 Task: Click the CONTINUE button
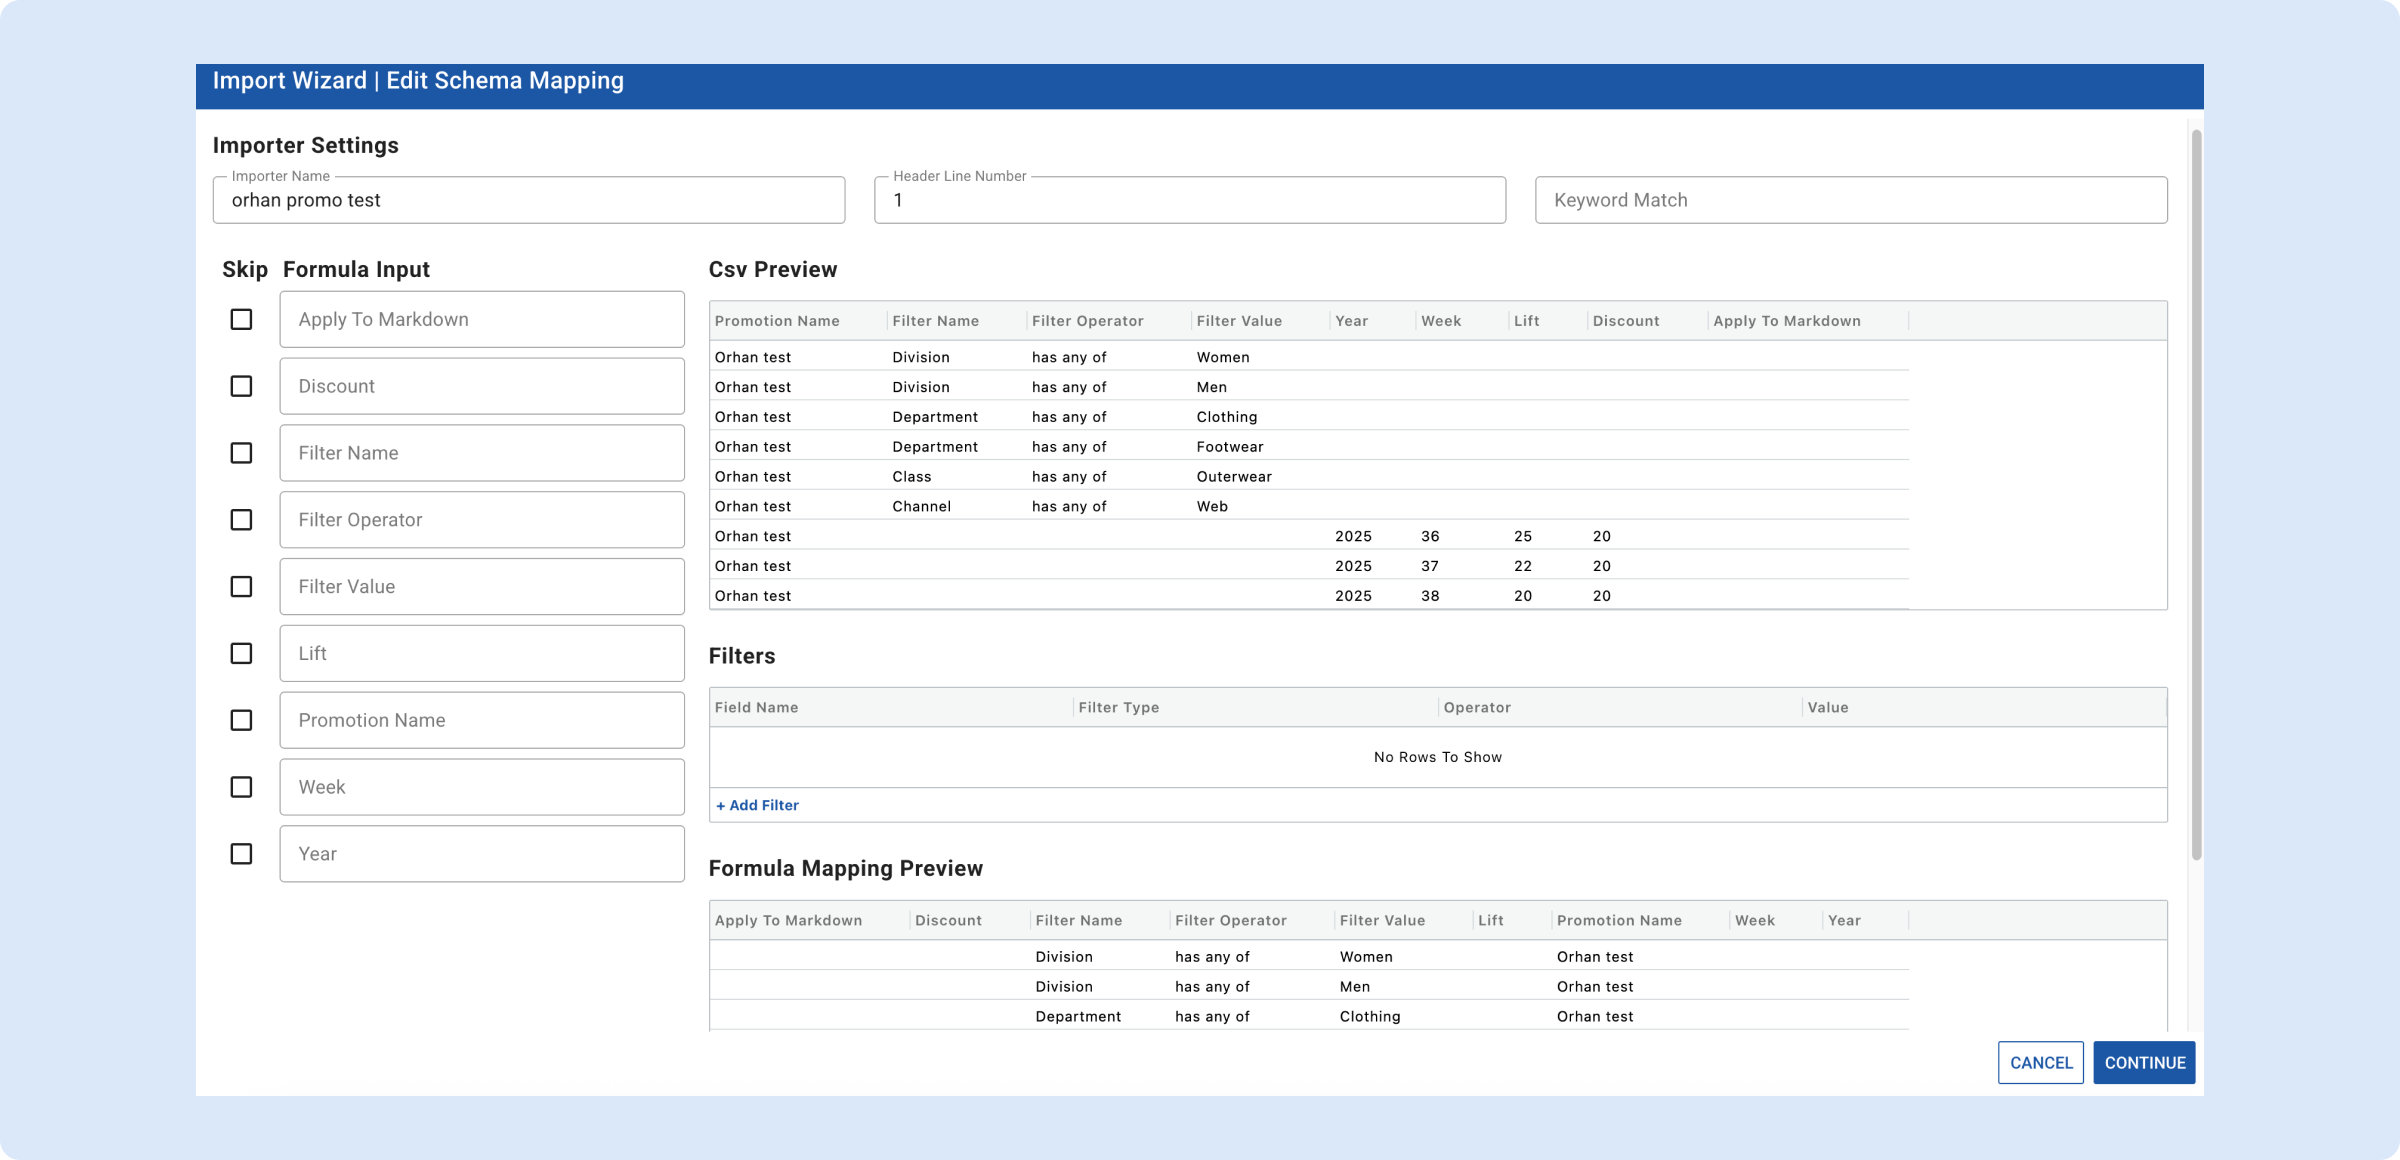[2144, 1062]
